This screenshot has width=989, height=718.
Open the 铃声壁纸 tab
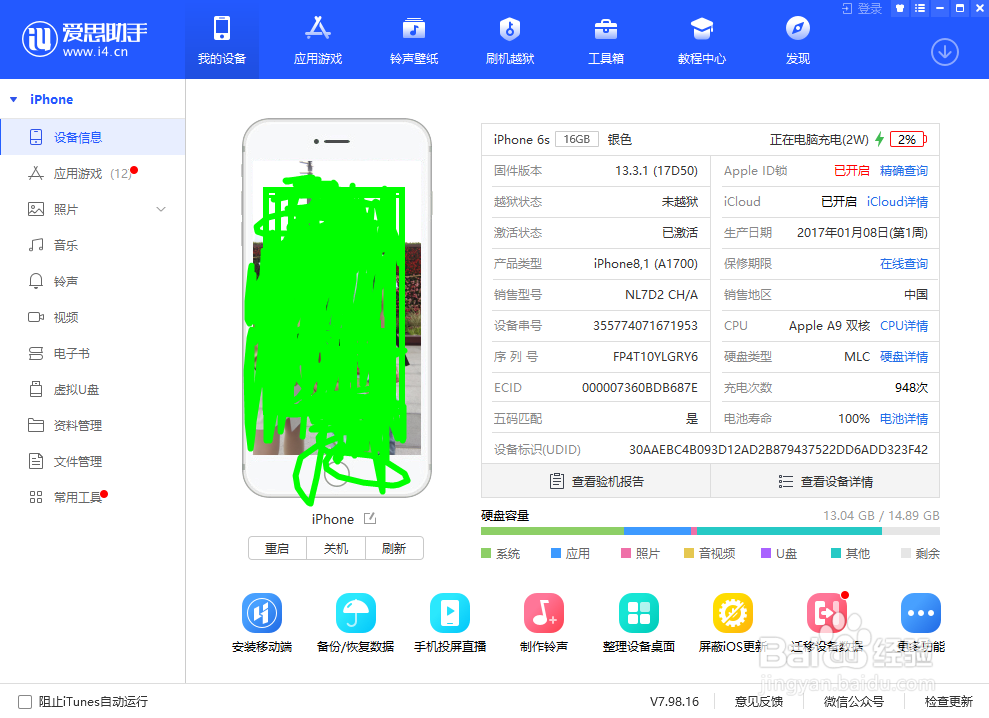click(414, 40)
